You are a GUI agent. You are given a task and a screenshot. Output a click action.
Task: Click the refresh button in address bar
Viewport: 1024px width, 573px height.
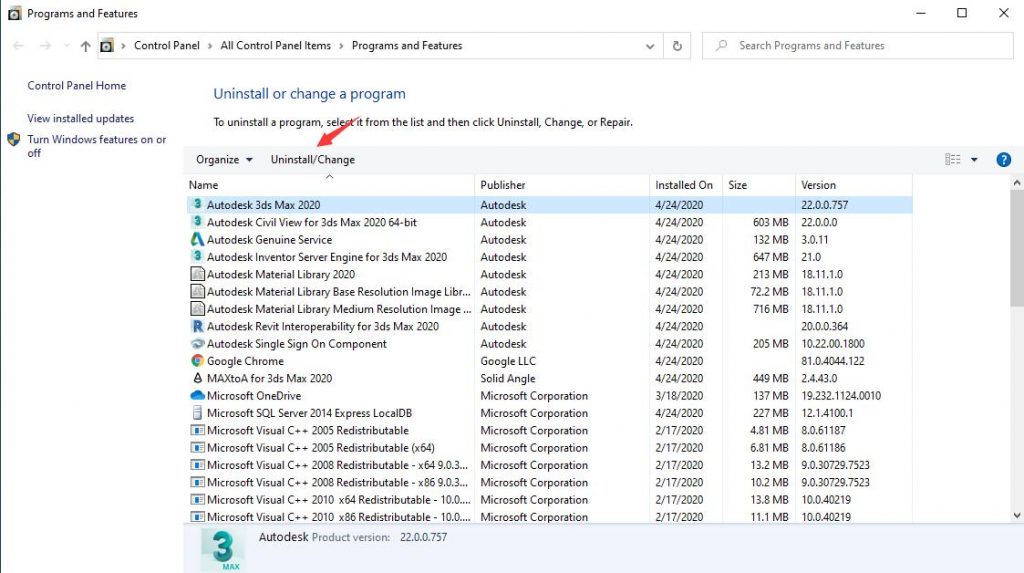coord(677,46)
